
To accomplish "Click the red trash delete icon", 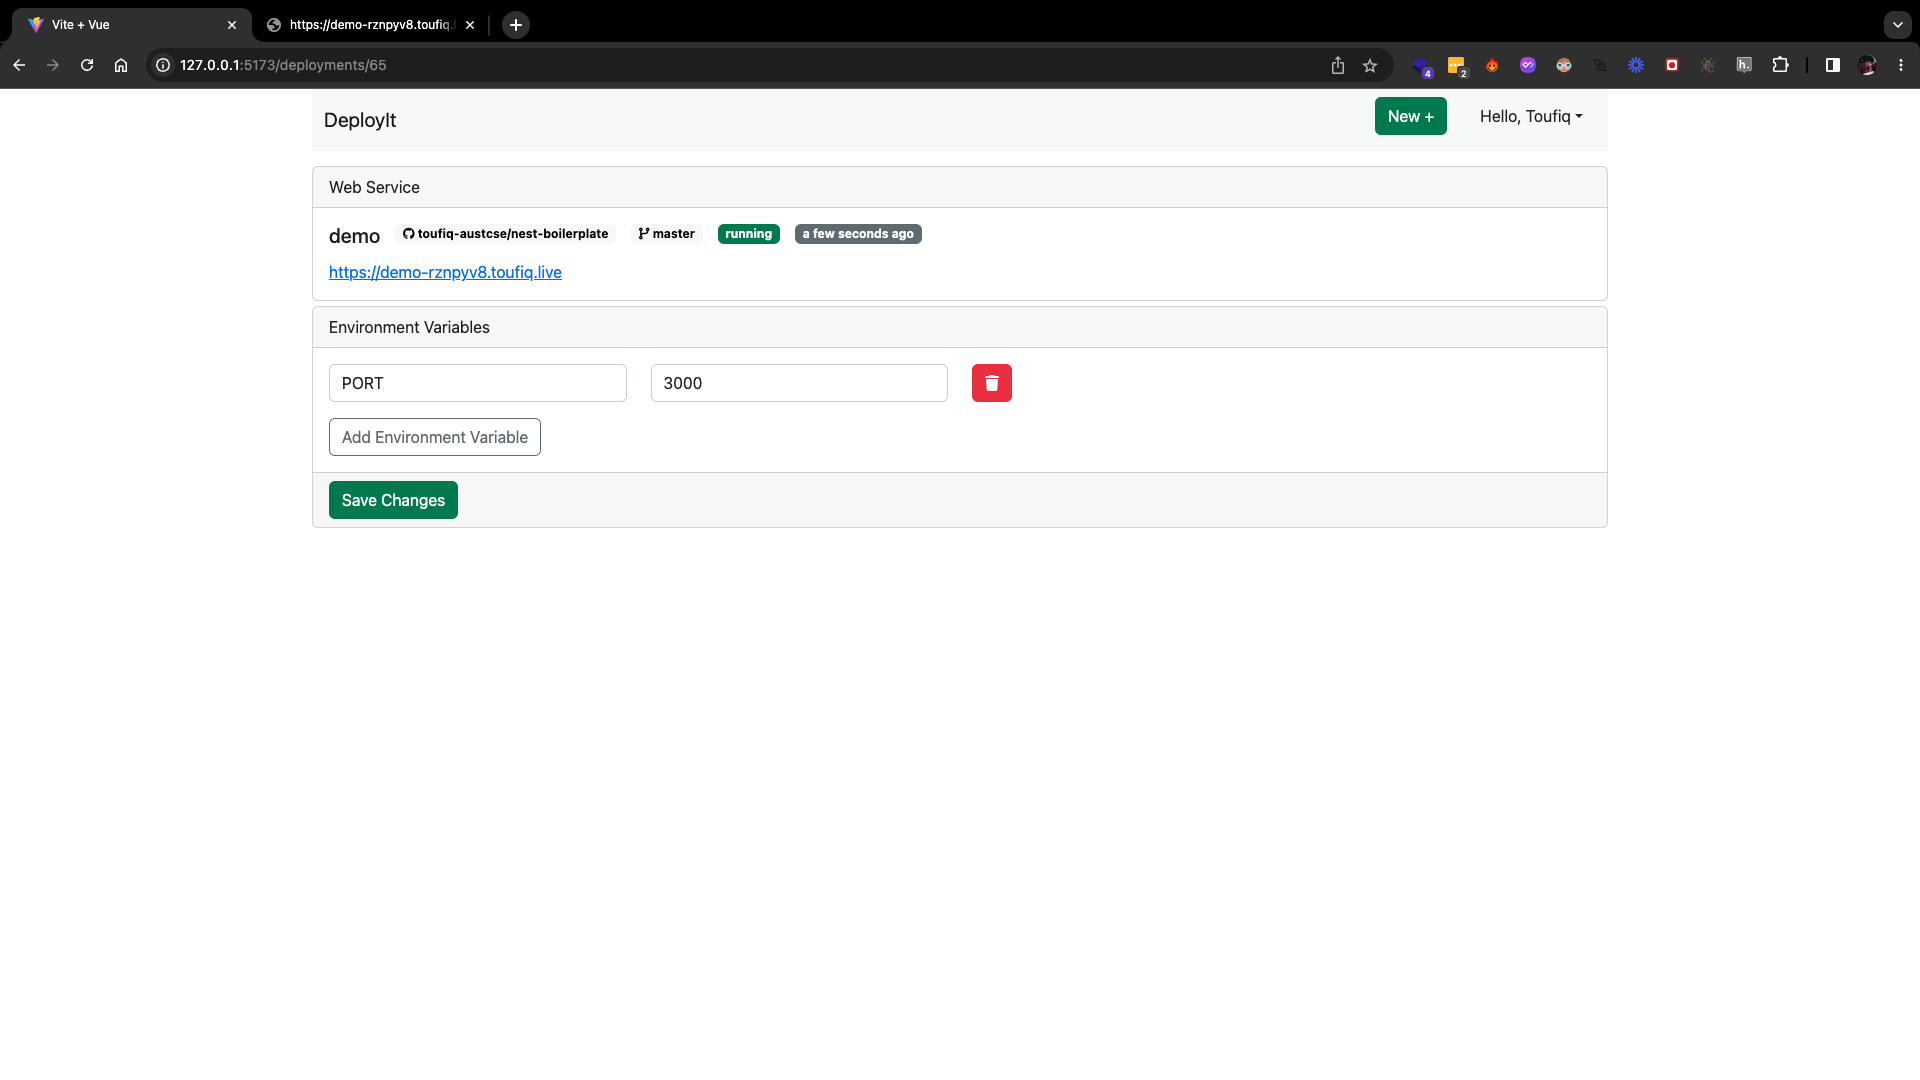I will coord(991,383).
